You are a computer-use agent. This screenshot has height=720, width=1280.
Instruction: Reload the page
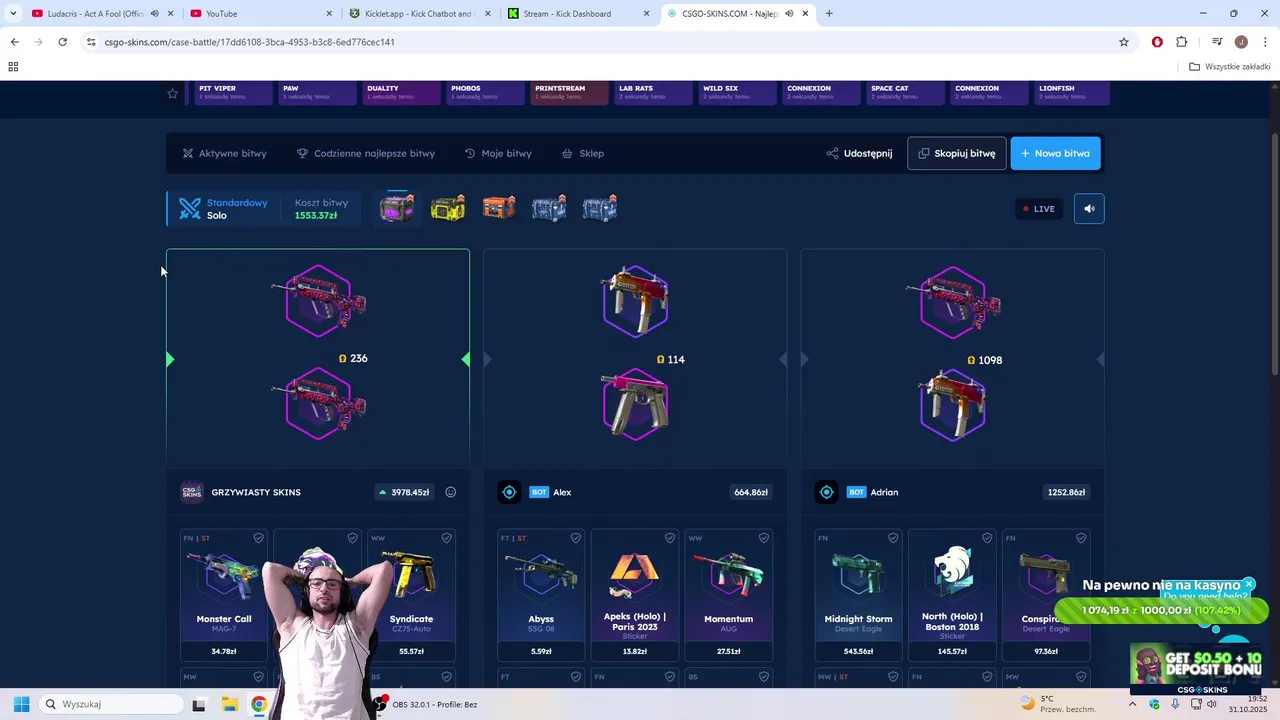[62, 42]
